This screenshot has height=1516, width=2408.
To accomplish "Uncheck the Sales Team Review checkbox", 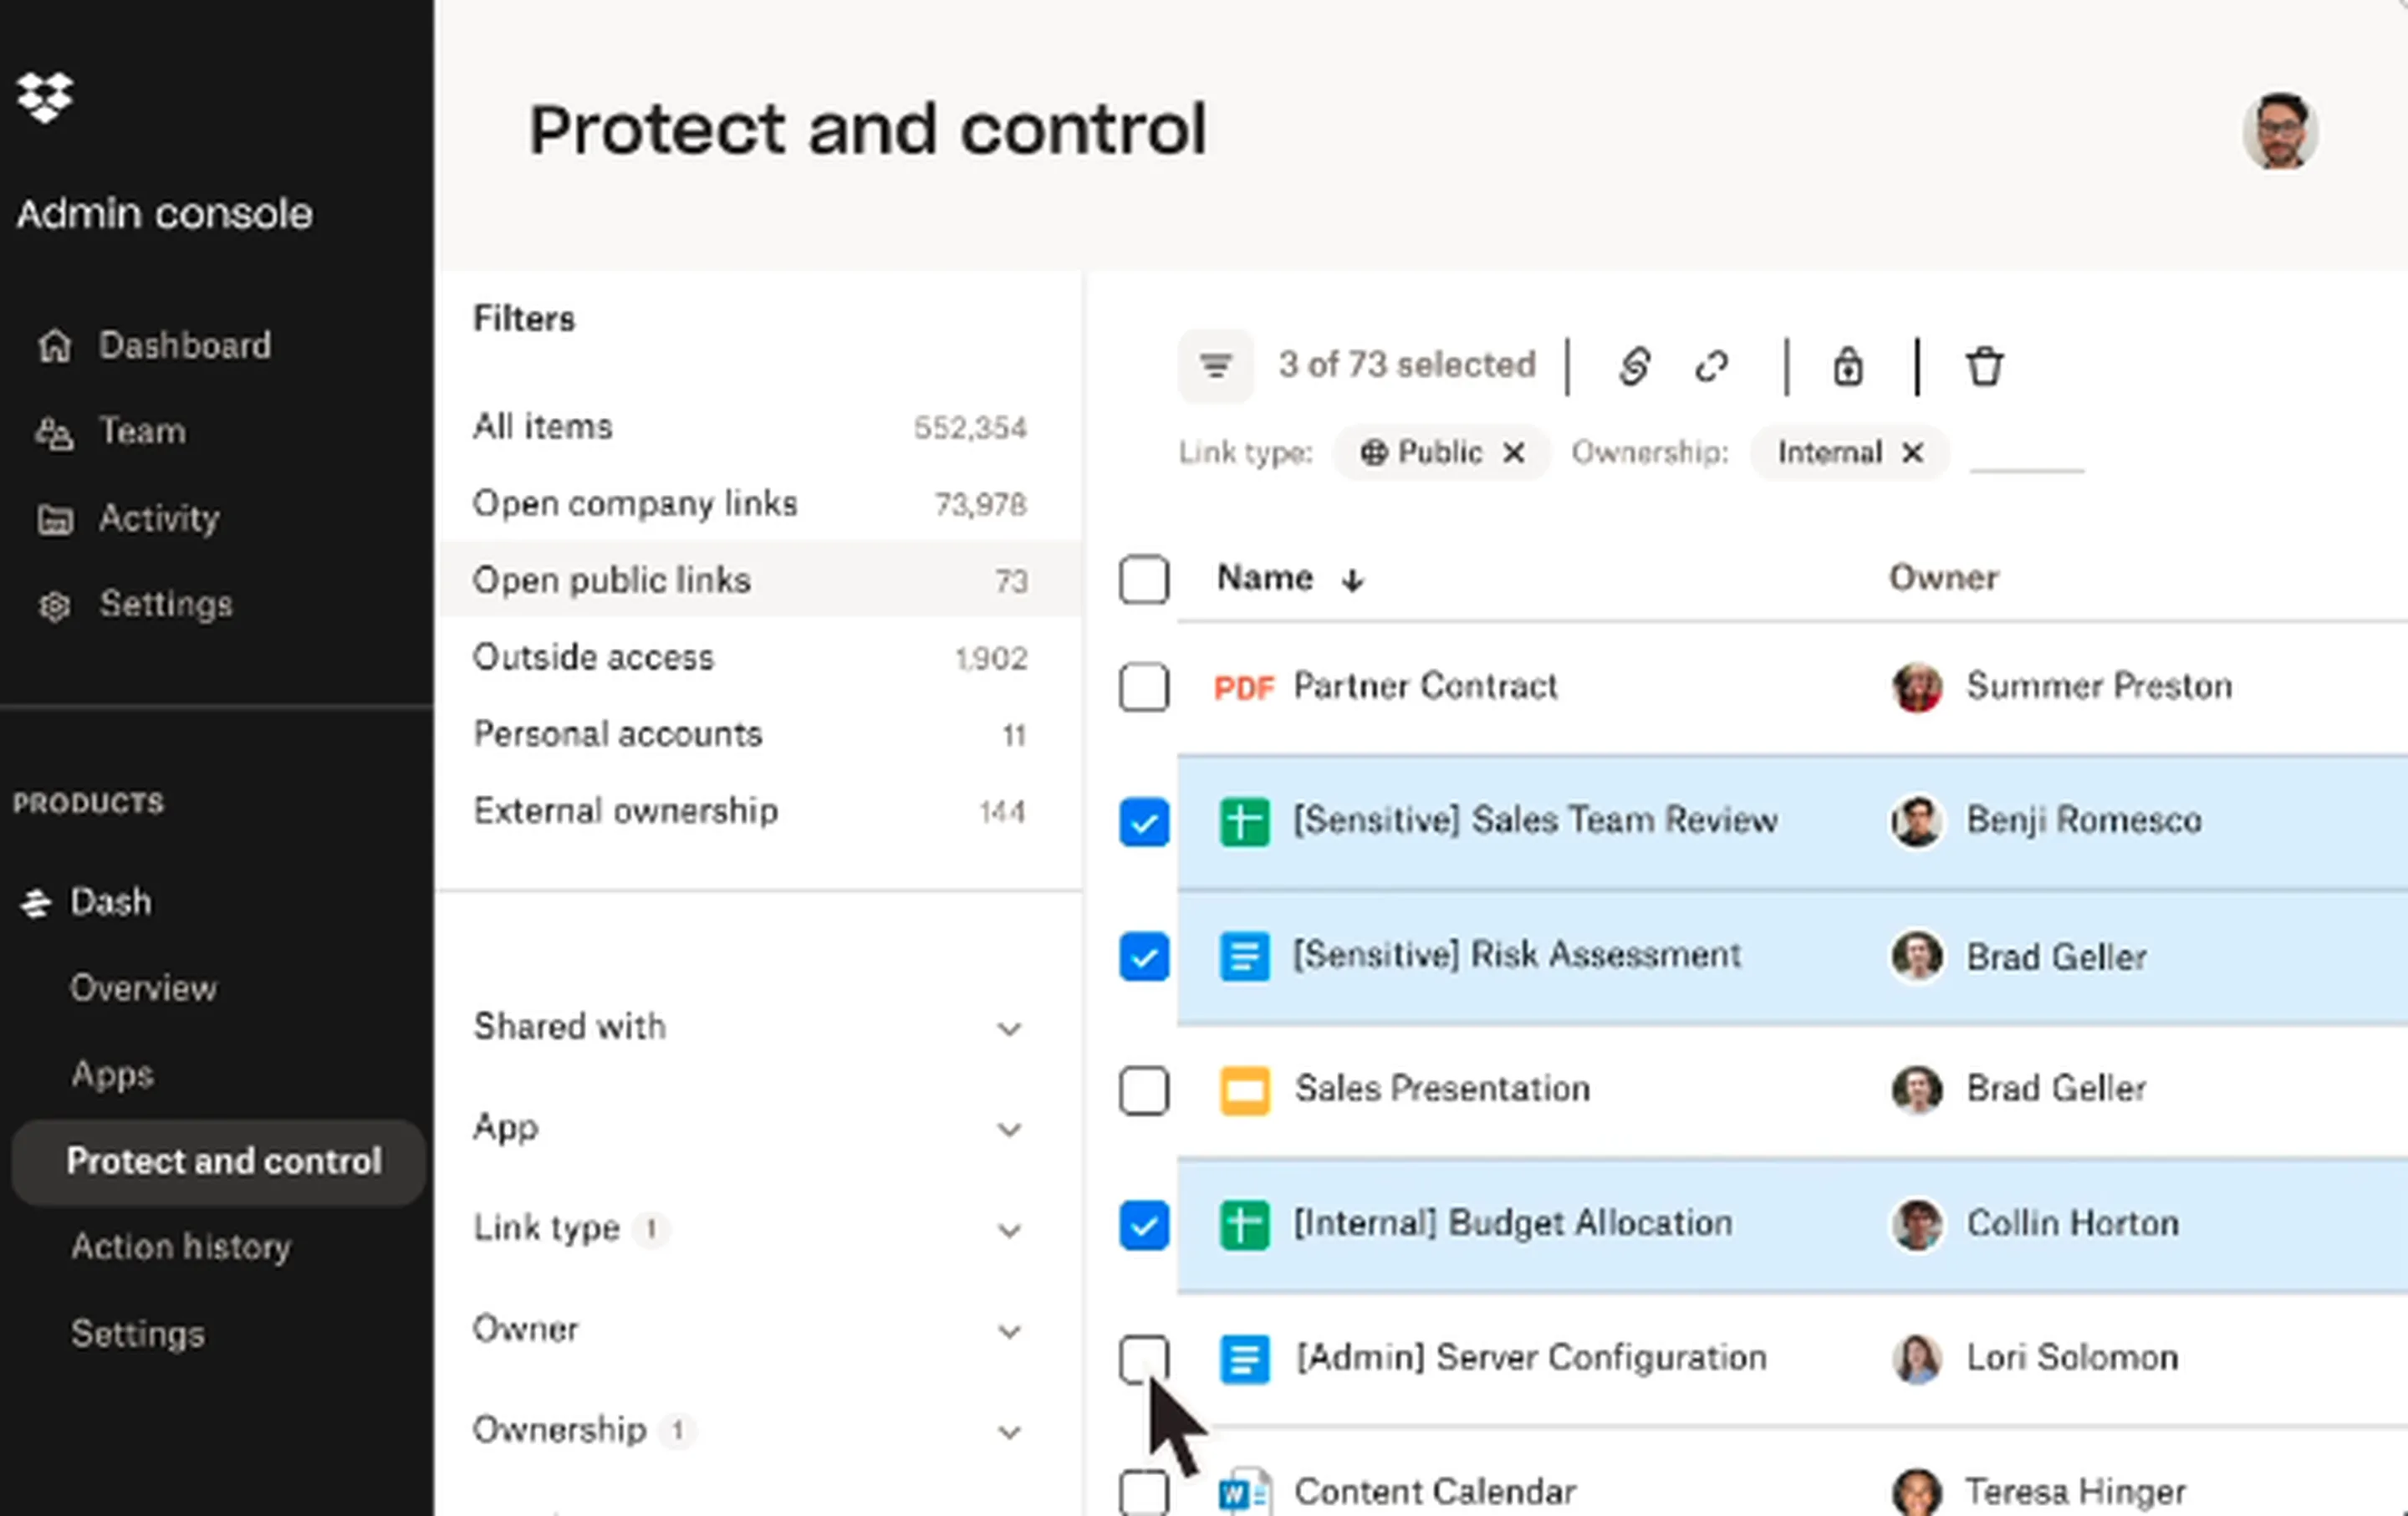I will click(1144, 822).
